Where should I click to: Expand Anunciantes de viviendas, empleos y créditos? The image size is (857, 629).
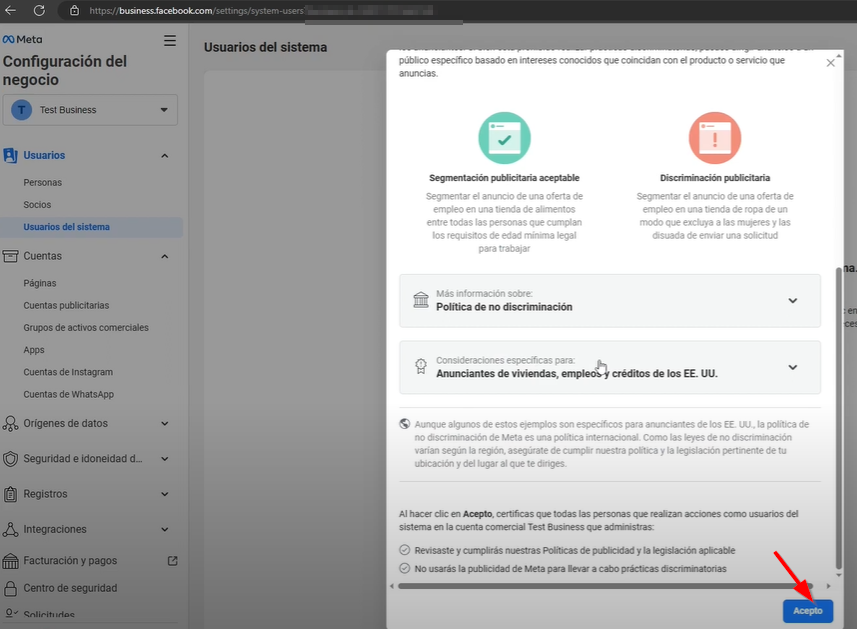610,367
